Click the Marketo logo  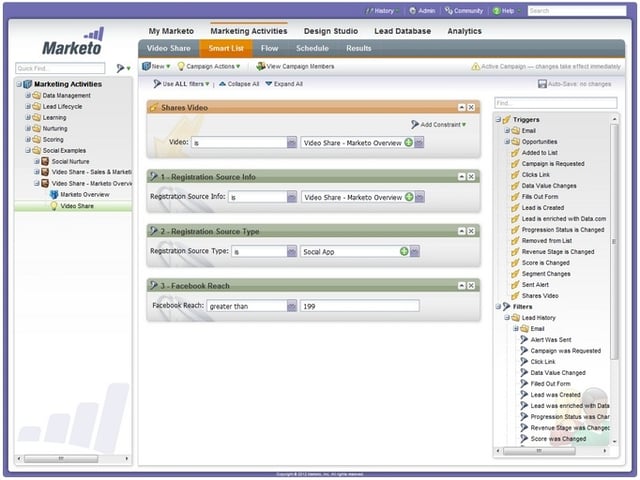point(73,42)
